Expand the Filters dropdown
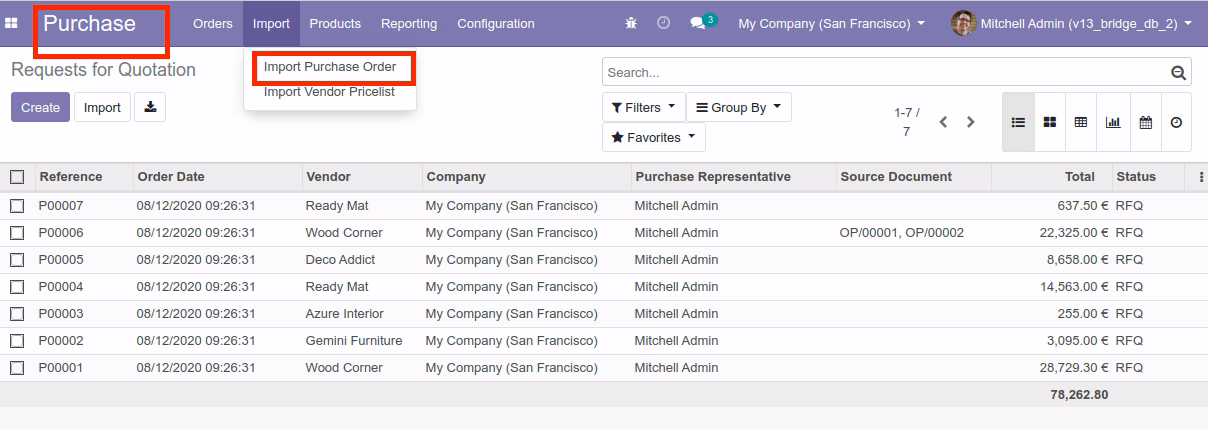The height and width of the screenshot is (430, 1208). [643, 107]
